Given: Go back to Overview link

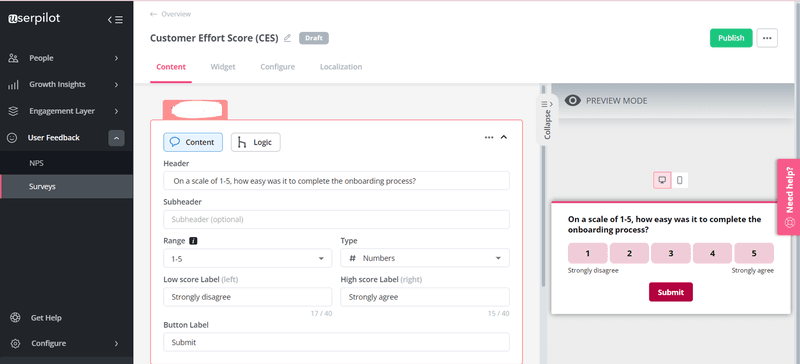Looking at the screenshot, I should point(176,14).
